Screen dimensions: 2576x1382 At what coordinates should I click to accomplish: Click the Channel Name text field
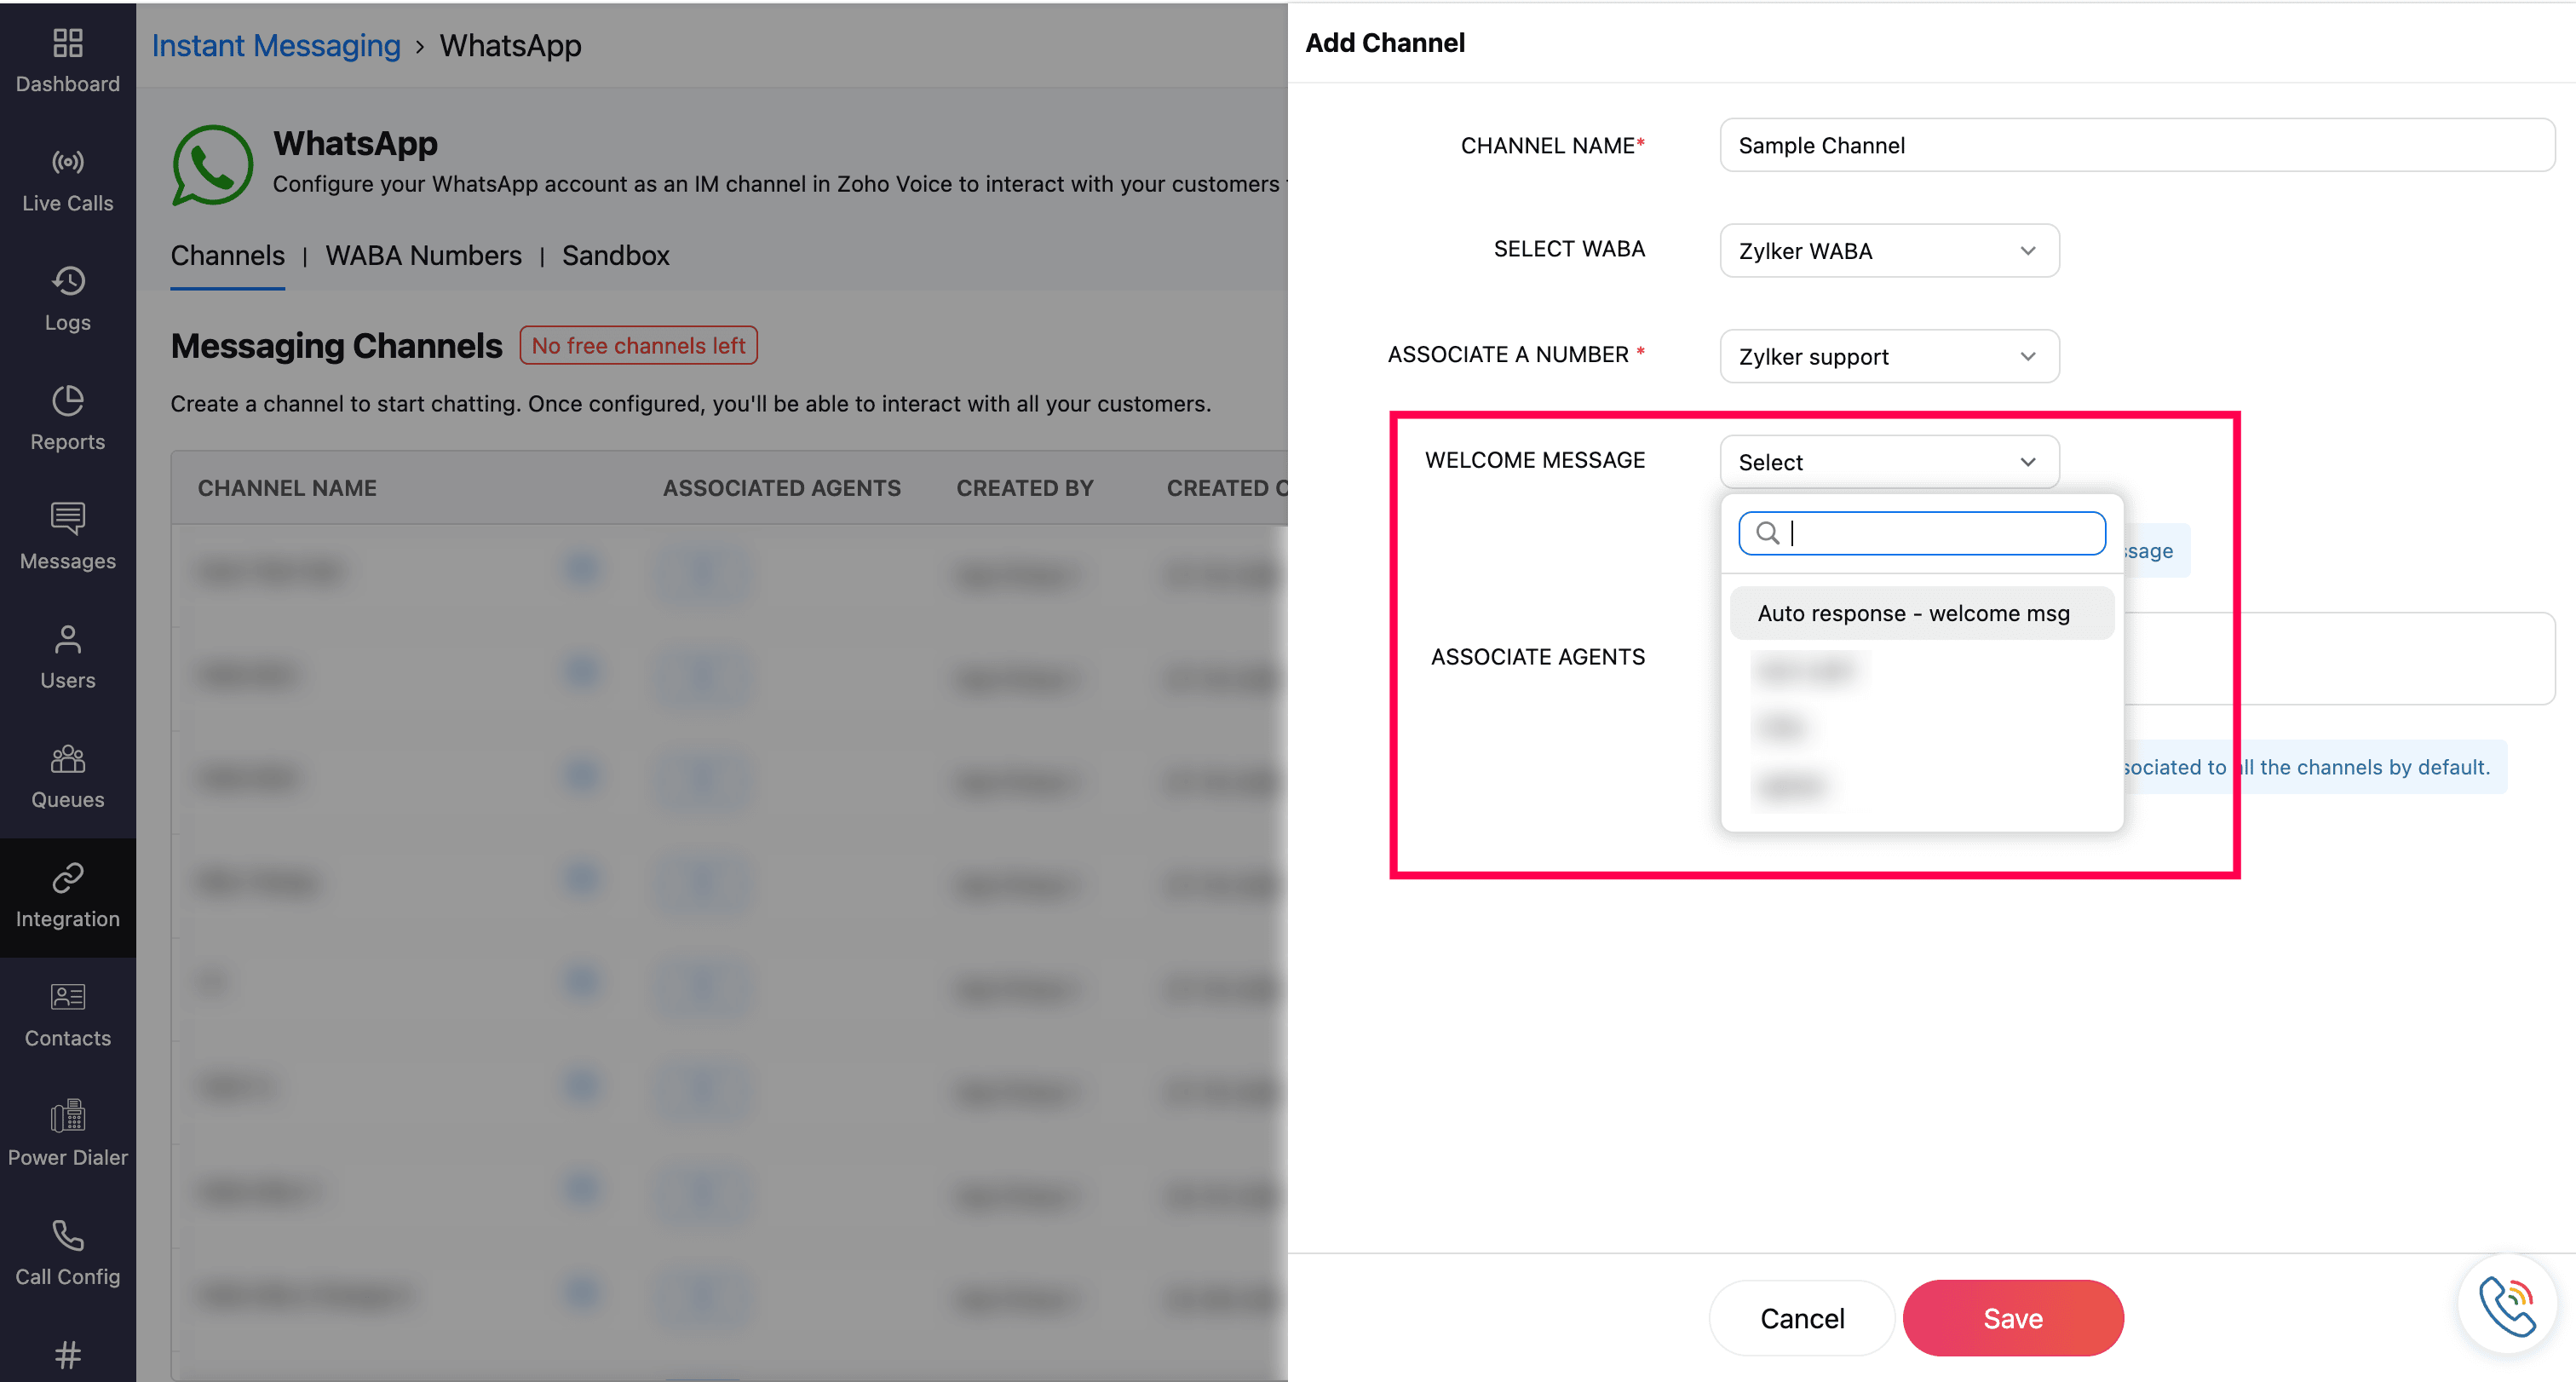[2136, 146]
